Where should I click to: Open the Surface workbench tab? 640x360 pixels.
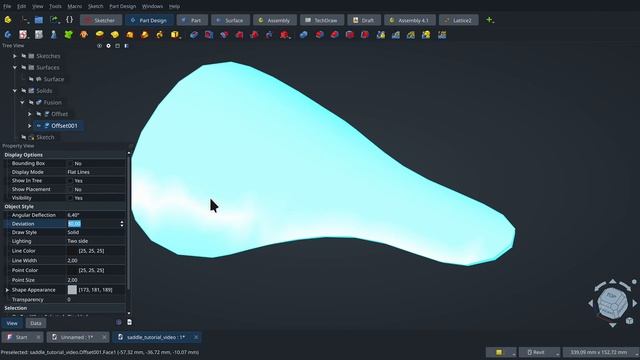pos(230,20)
